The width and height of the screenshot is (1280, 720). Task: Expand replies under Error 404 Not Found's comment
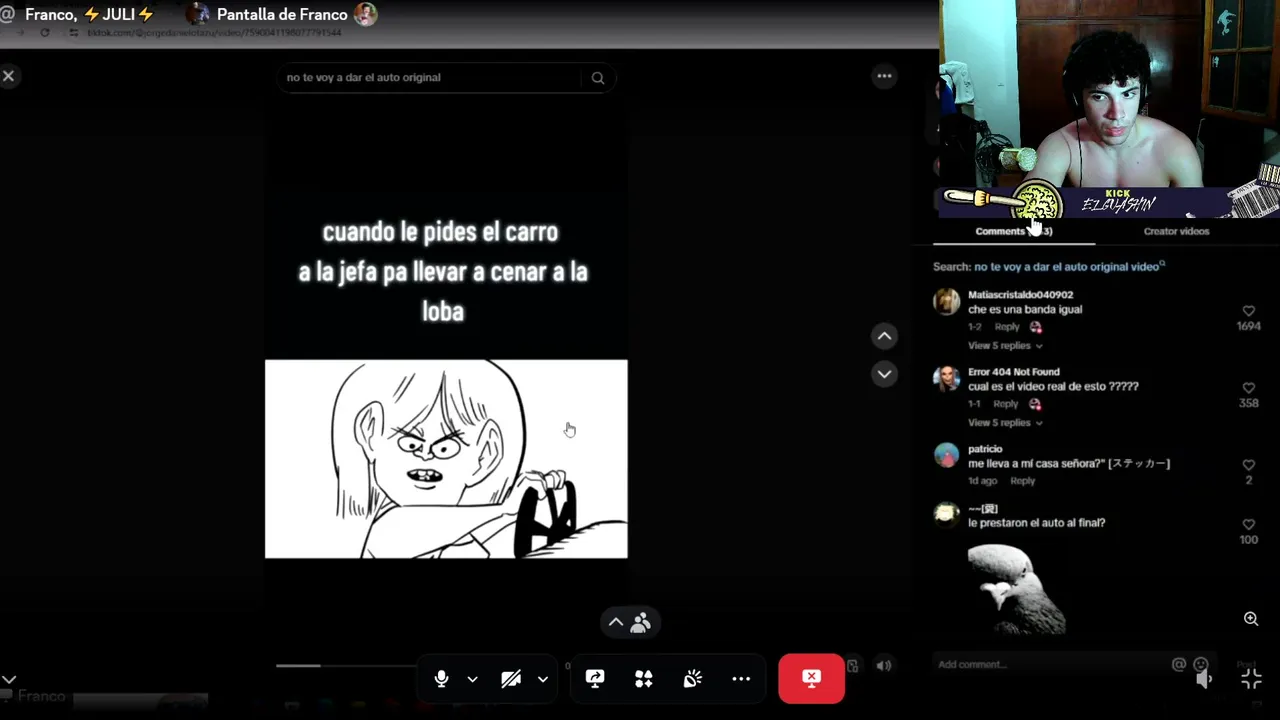1005,423
